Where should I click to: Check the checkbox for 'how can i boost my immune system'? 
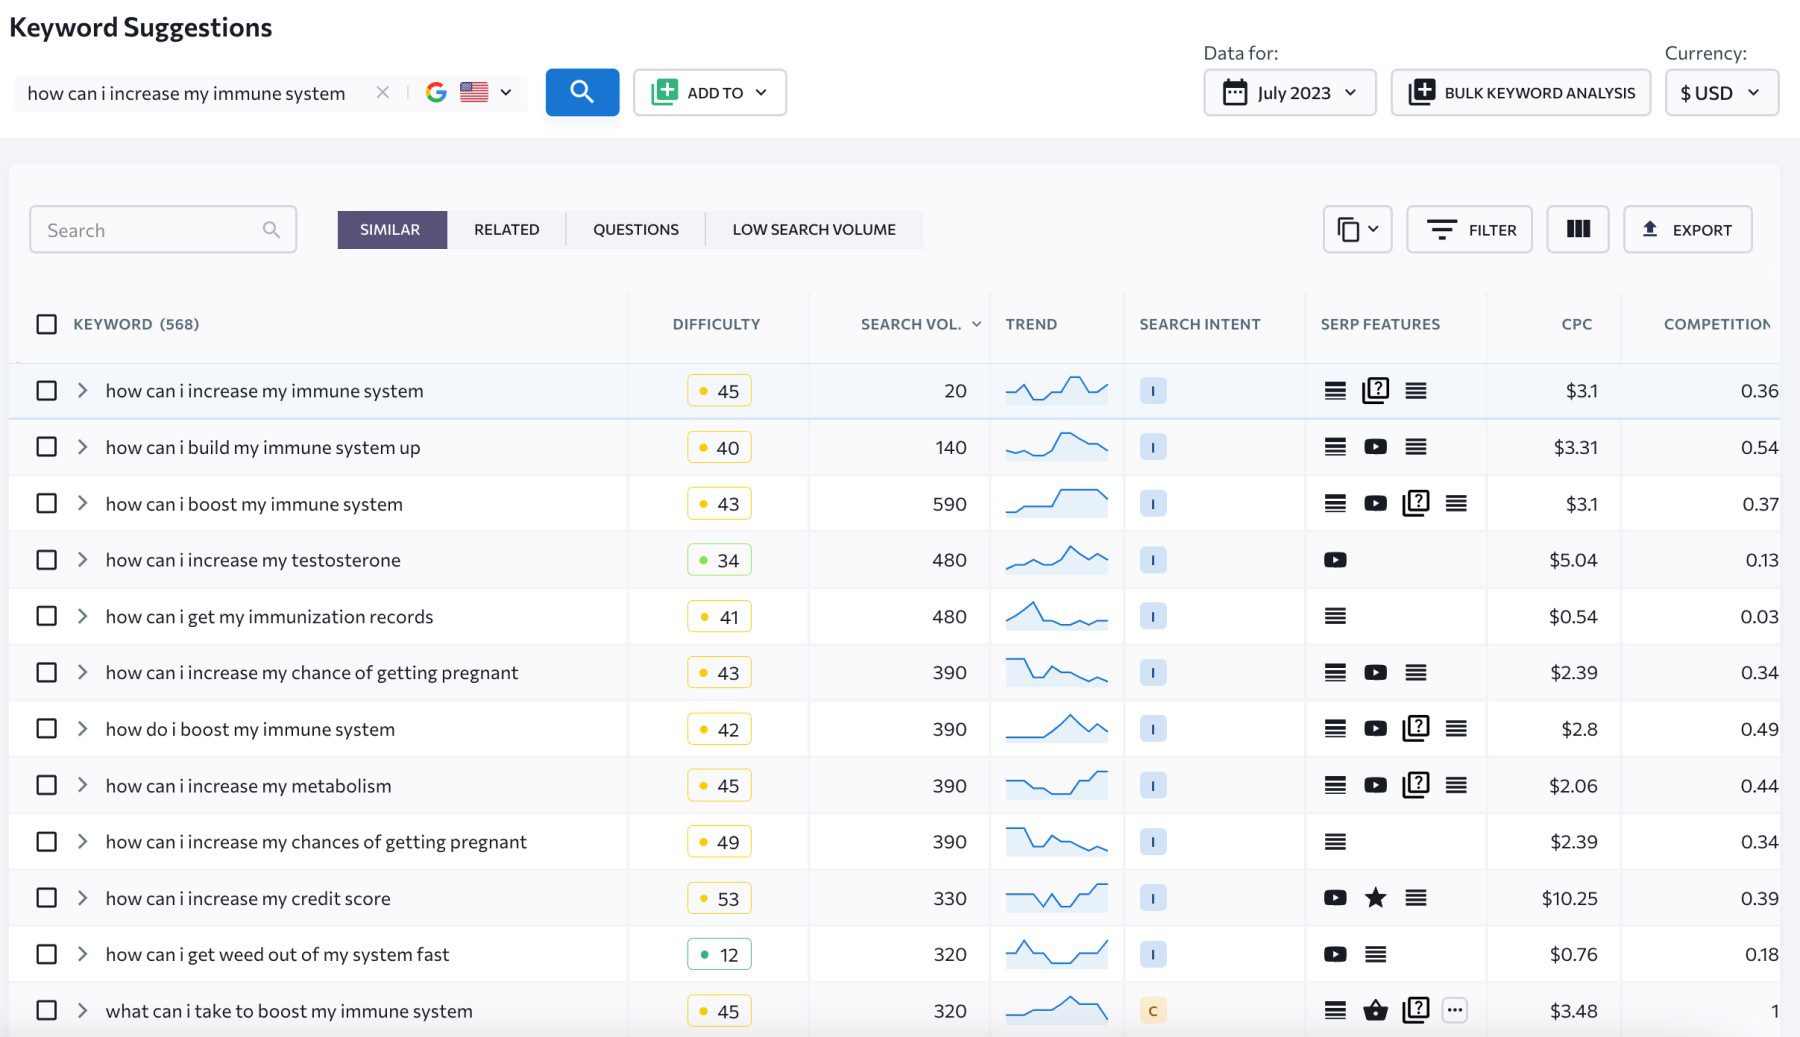point(46,503)
